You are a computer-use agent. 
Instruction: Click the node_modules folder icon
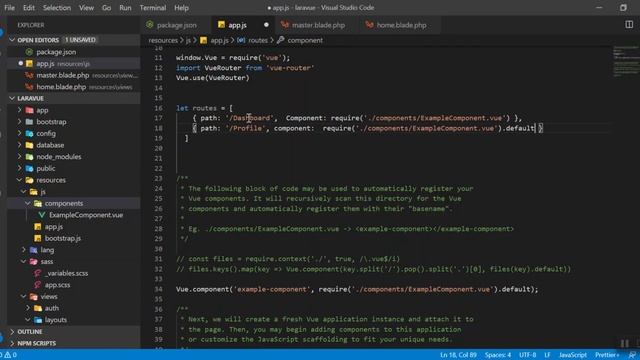click(x=29, y=157)
